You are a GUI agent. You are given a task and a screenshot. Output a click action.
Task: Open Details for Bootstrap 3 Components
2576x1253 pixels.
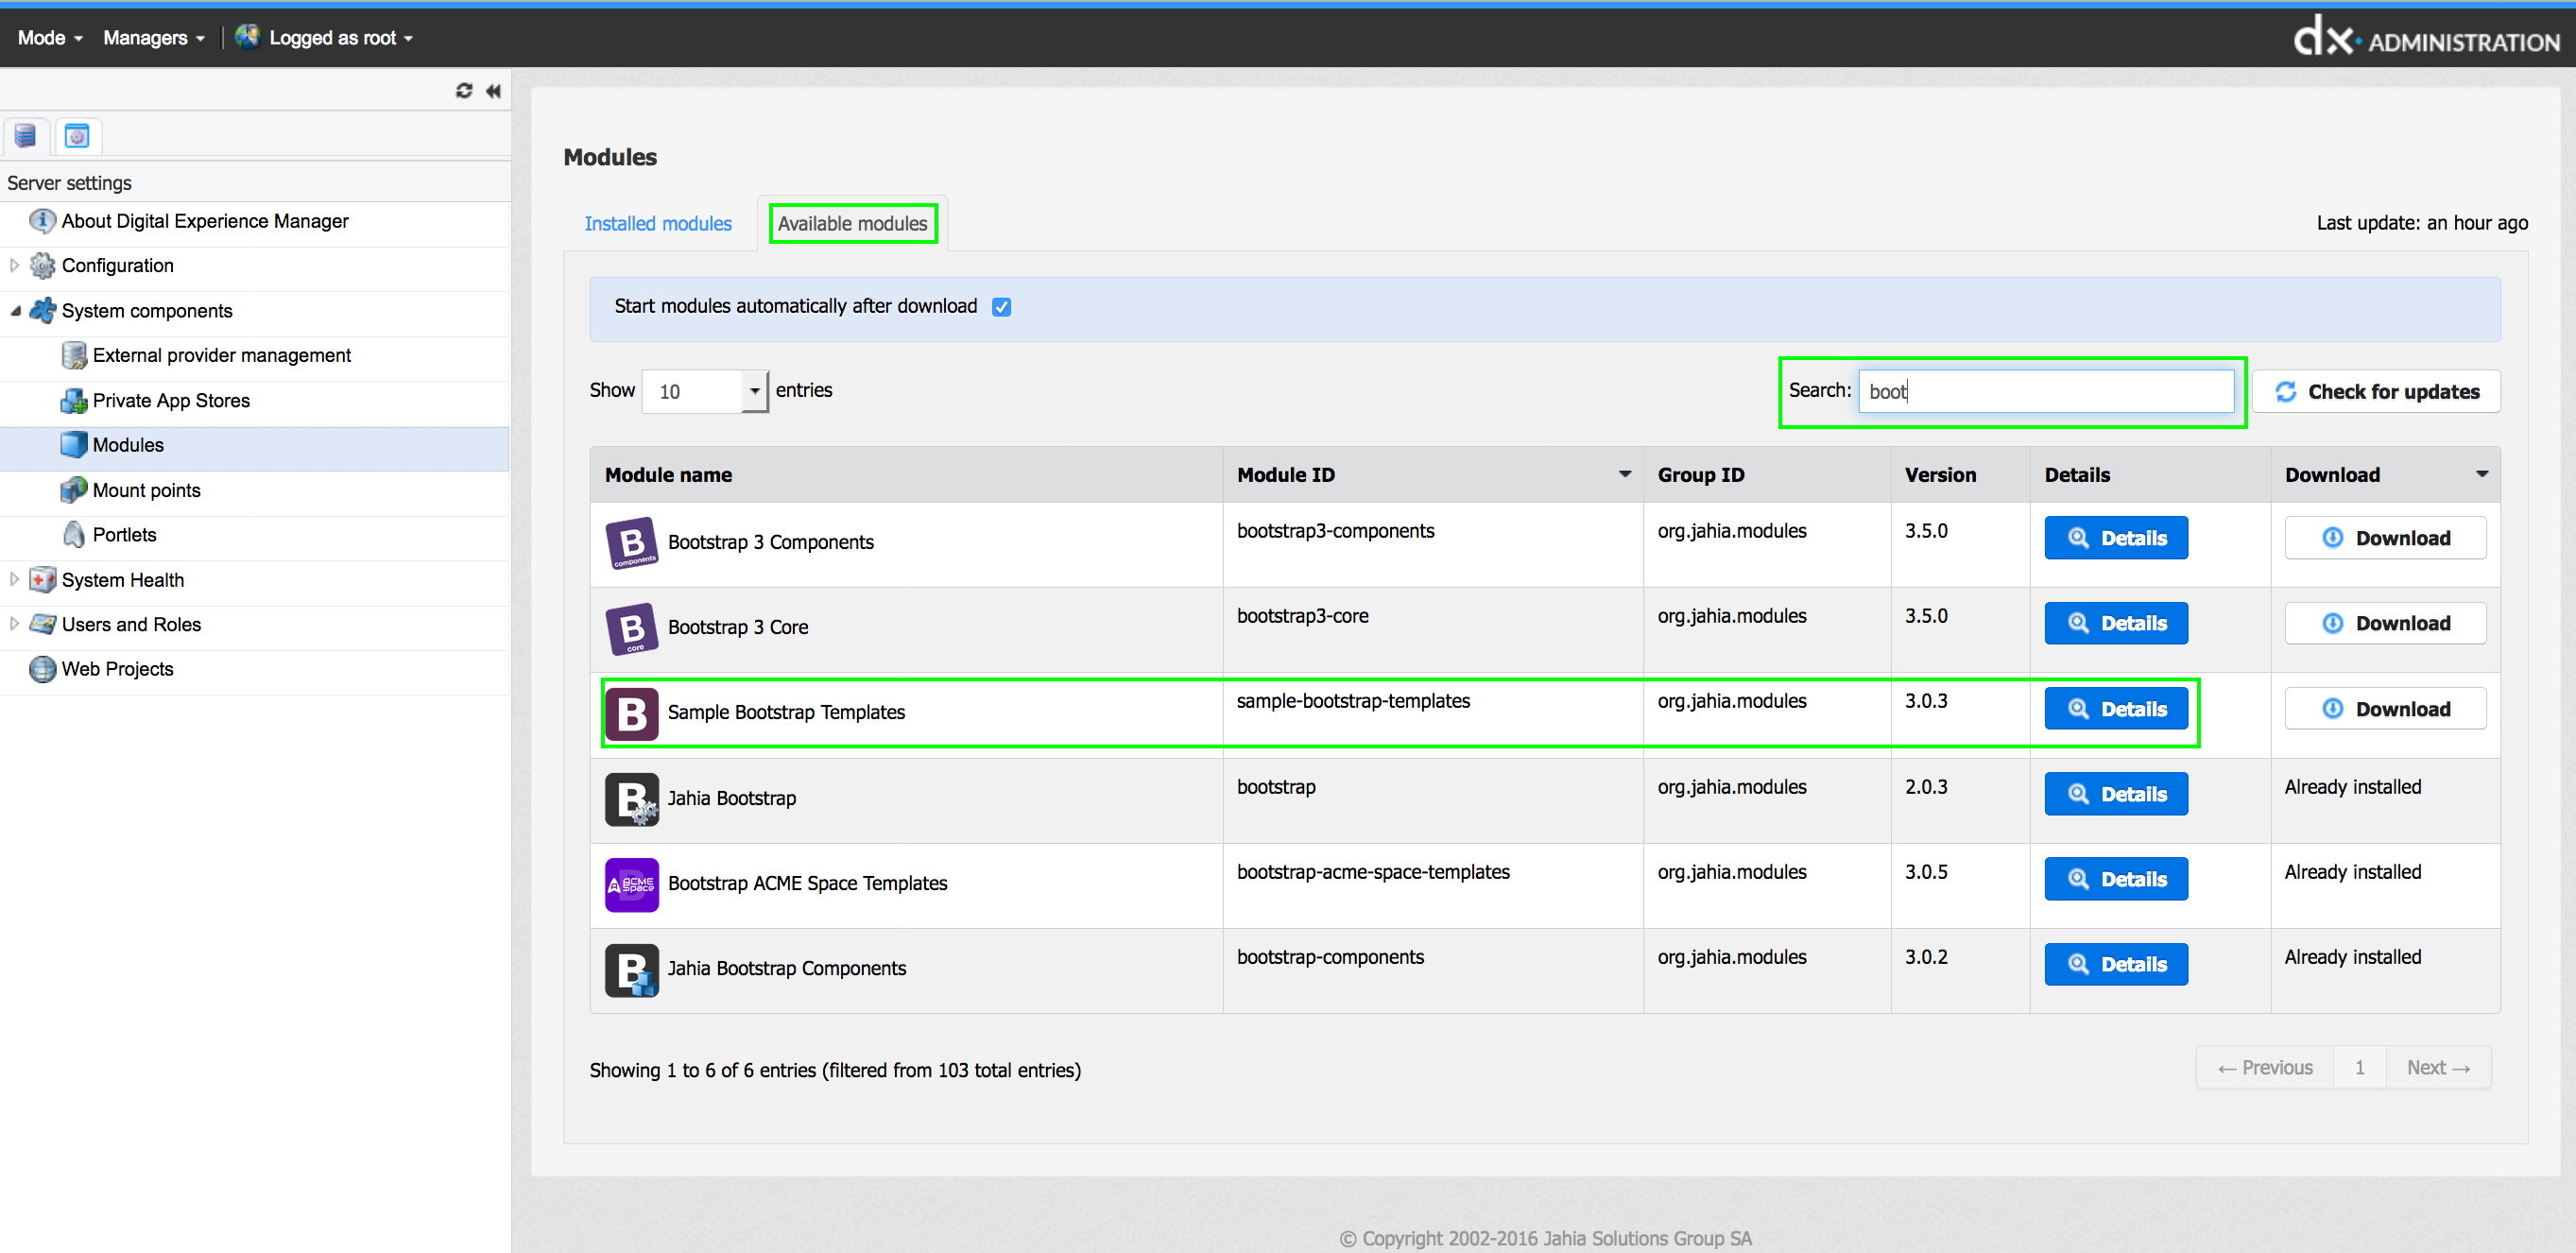tap(2116, 538)
